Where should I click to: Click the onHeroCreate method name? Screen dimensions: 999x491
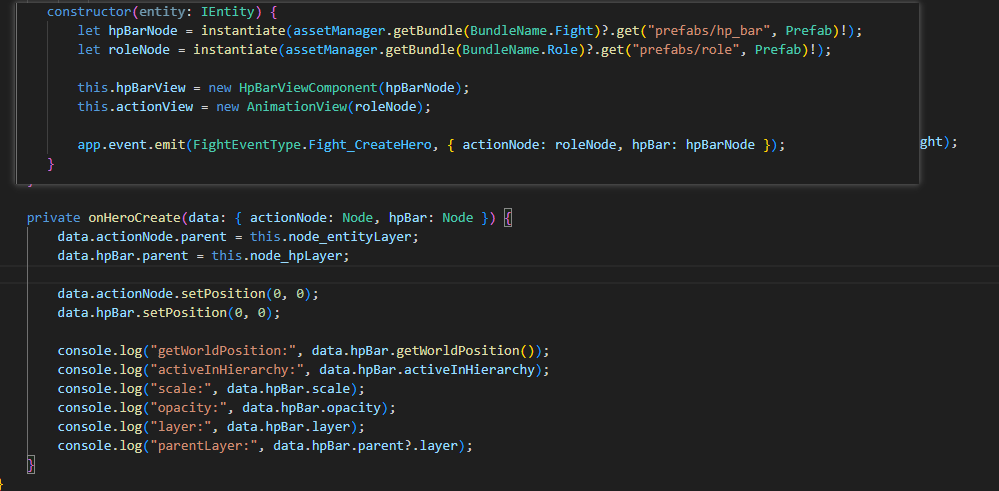(134, 218)
